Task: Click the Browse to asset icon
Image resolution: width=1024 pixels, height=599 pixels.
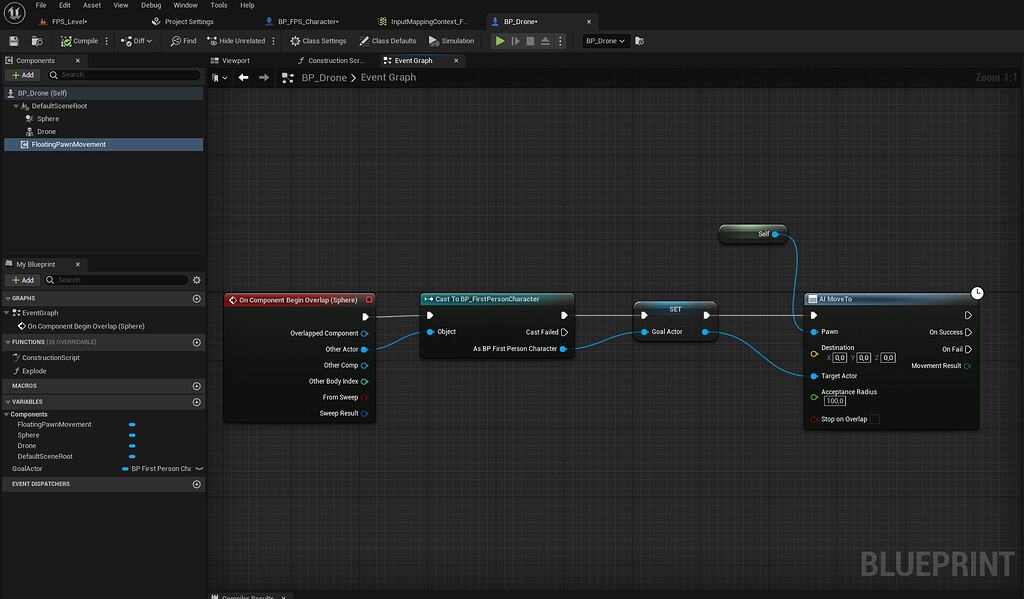Action: click(36, 40)
